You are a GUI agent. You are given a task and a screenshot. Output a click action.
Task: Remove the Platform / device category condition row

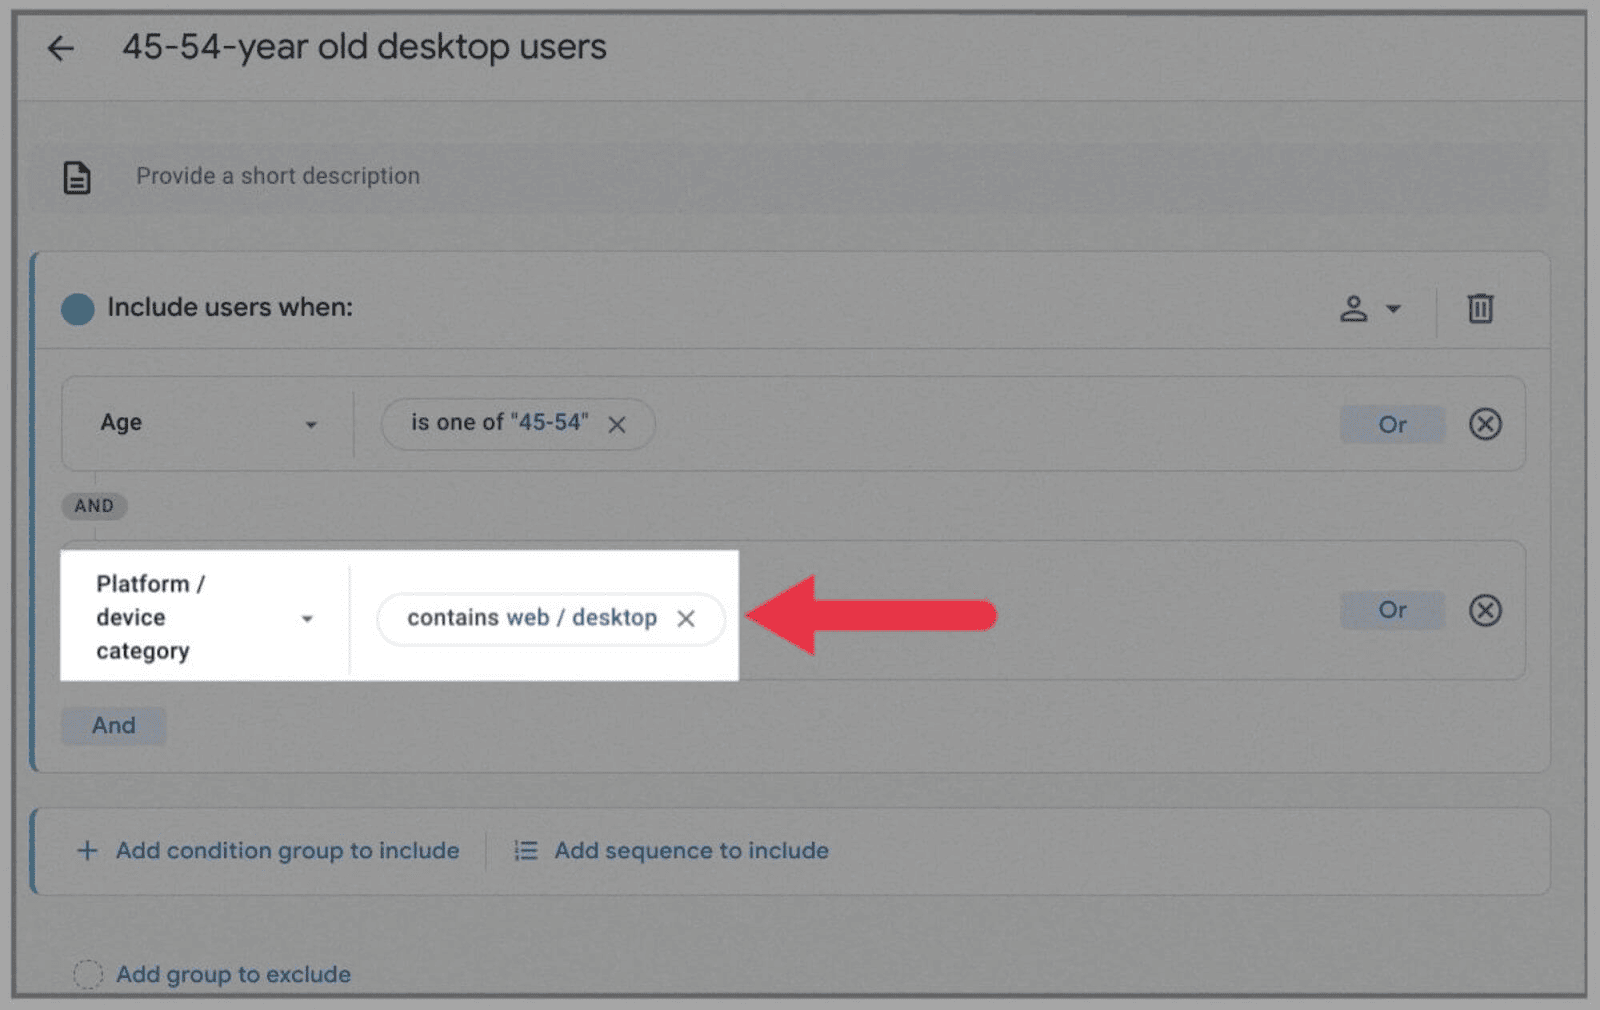[1486, 611]
